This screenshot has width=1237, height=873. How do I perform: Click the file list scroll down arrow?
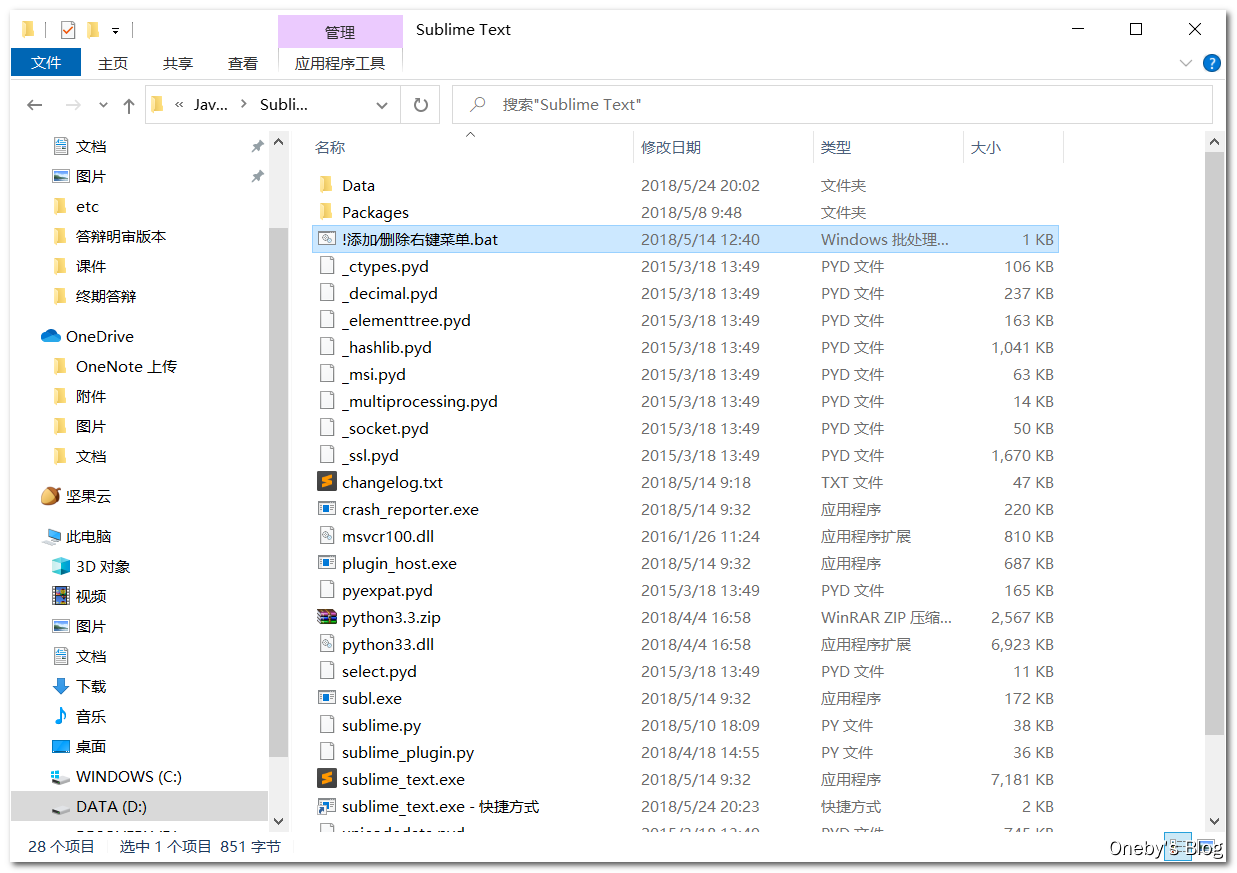(x=1214, y=821)
